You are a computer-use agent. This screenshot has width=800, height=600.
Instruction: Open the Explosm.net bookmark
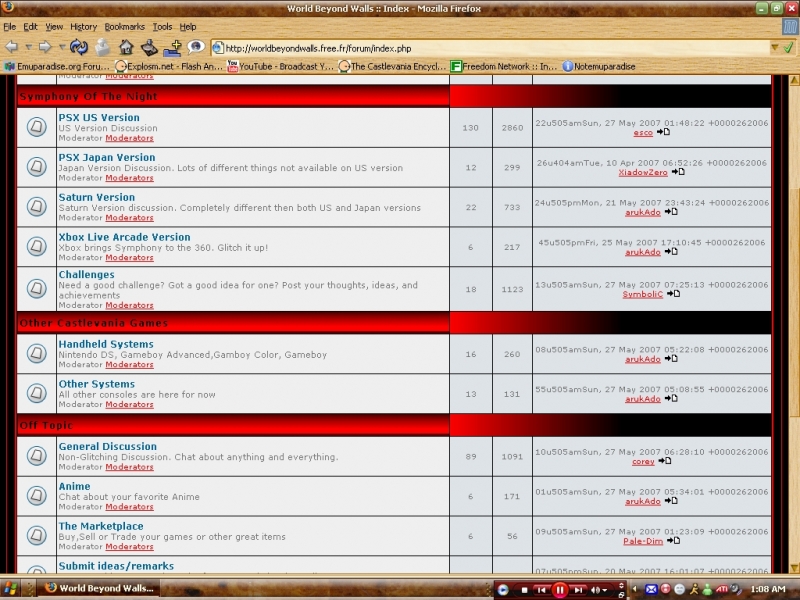[x=169, y=66]
